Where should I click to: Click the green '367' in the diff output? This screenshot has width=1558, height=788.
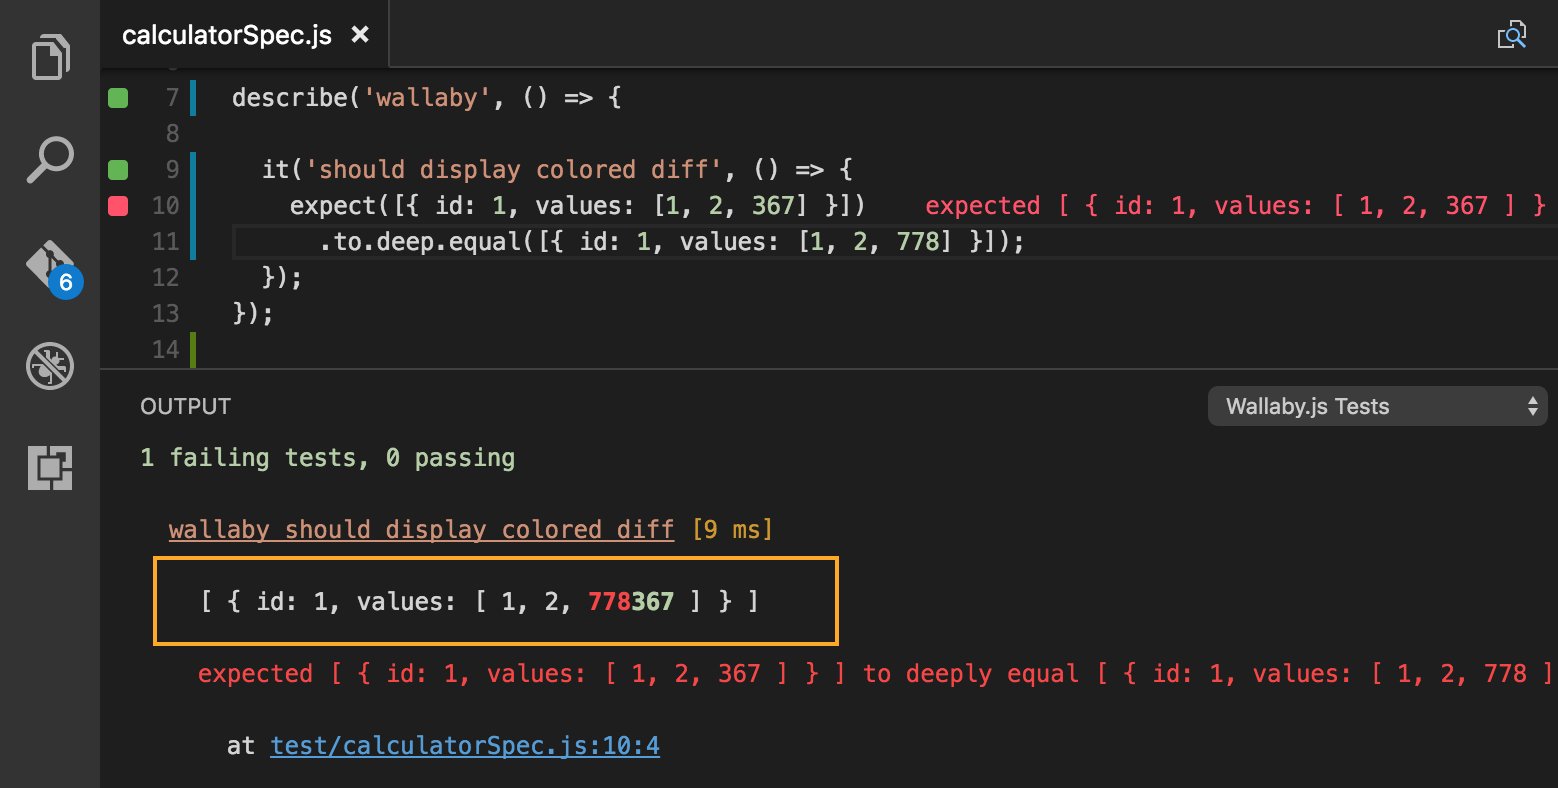(652, 602)
